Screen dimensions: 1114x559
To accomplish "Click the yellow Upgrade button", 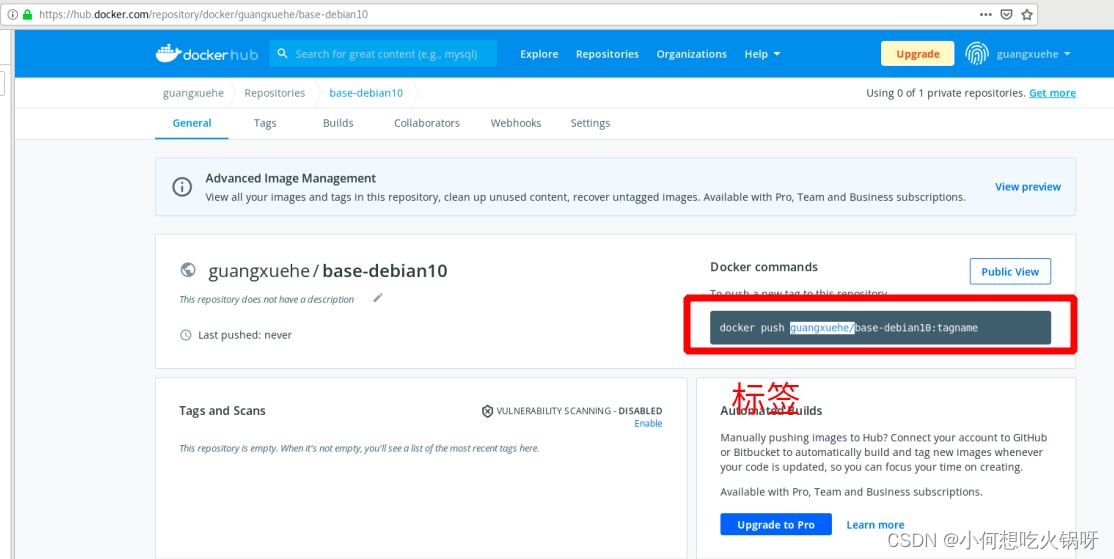I will [917, 54].
